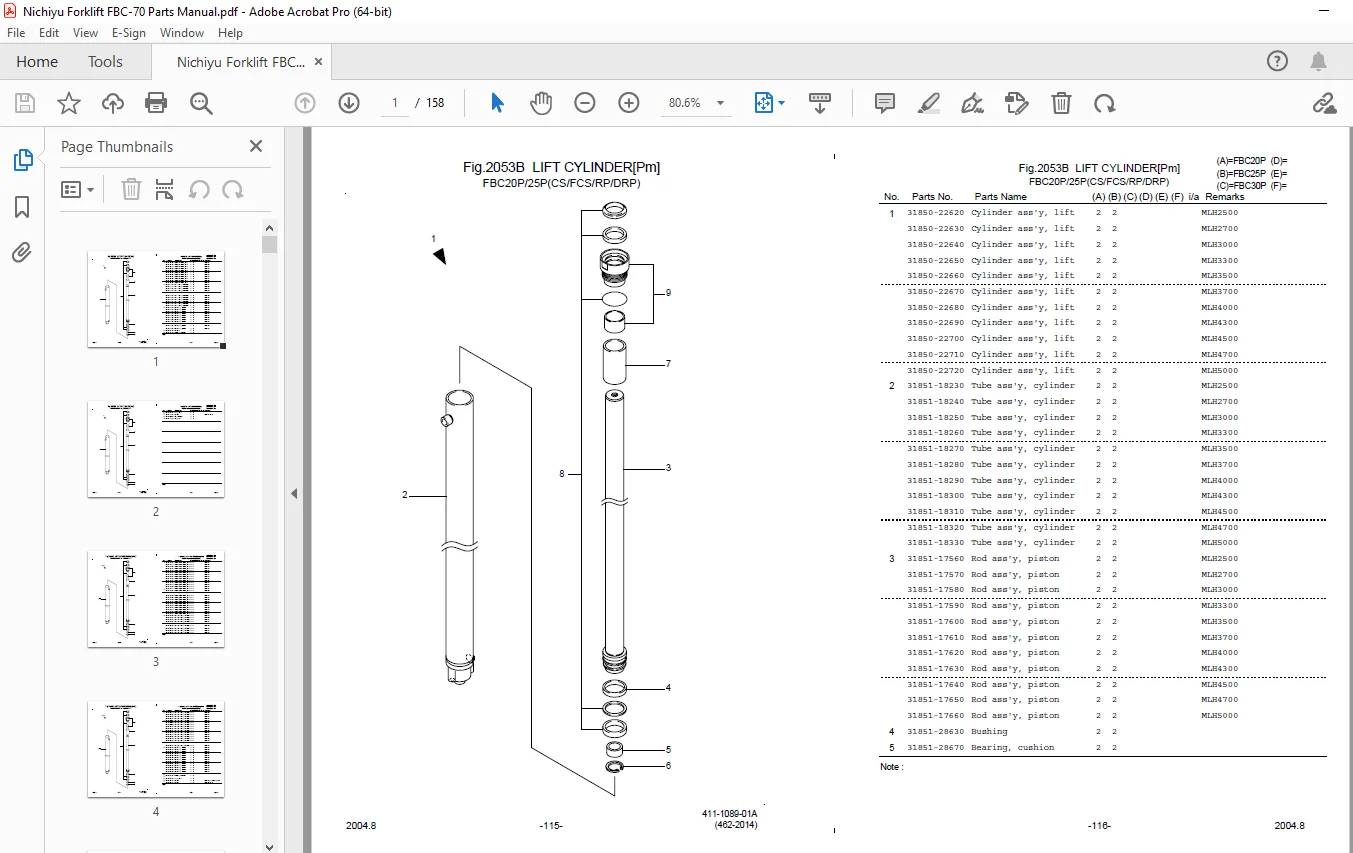
Task: Click page number -116- in footer
Action: [1099, 826]
